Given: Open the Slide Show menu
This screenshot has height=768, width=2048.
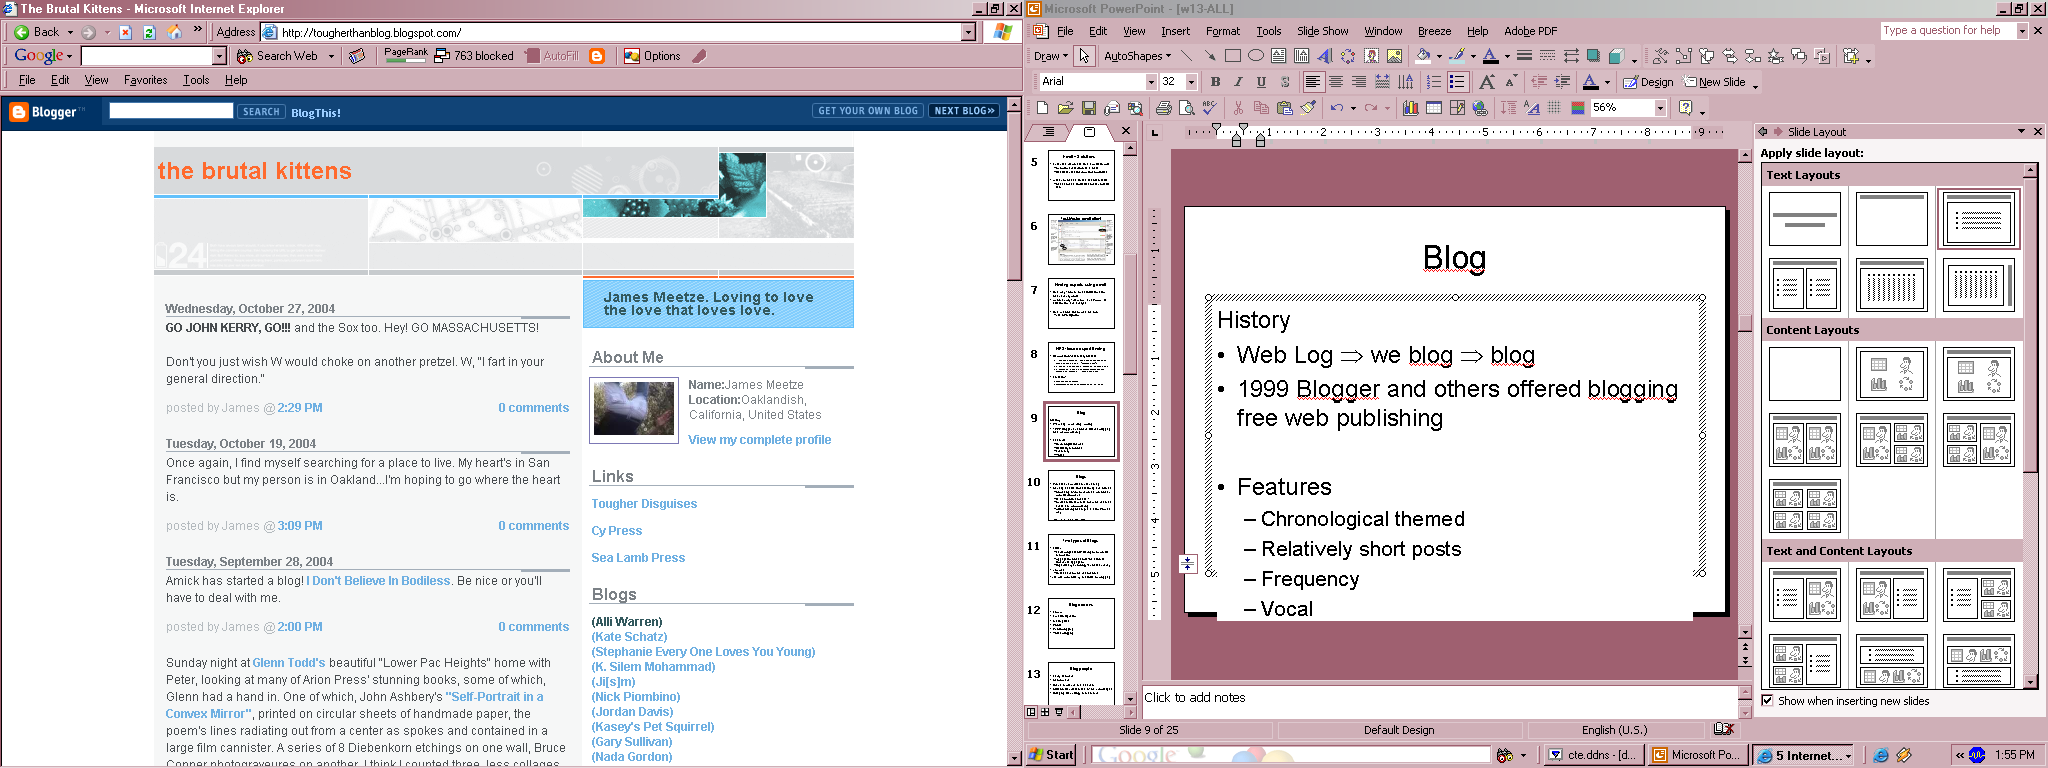Looking at the screenshot, I should click(x=1322, y=31).
